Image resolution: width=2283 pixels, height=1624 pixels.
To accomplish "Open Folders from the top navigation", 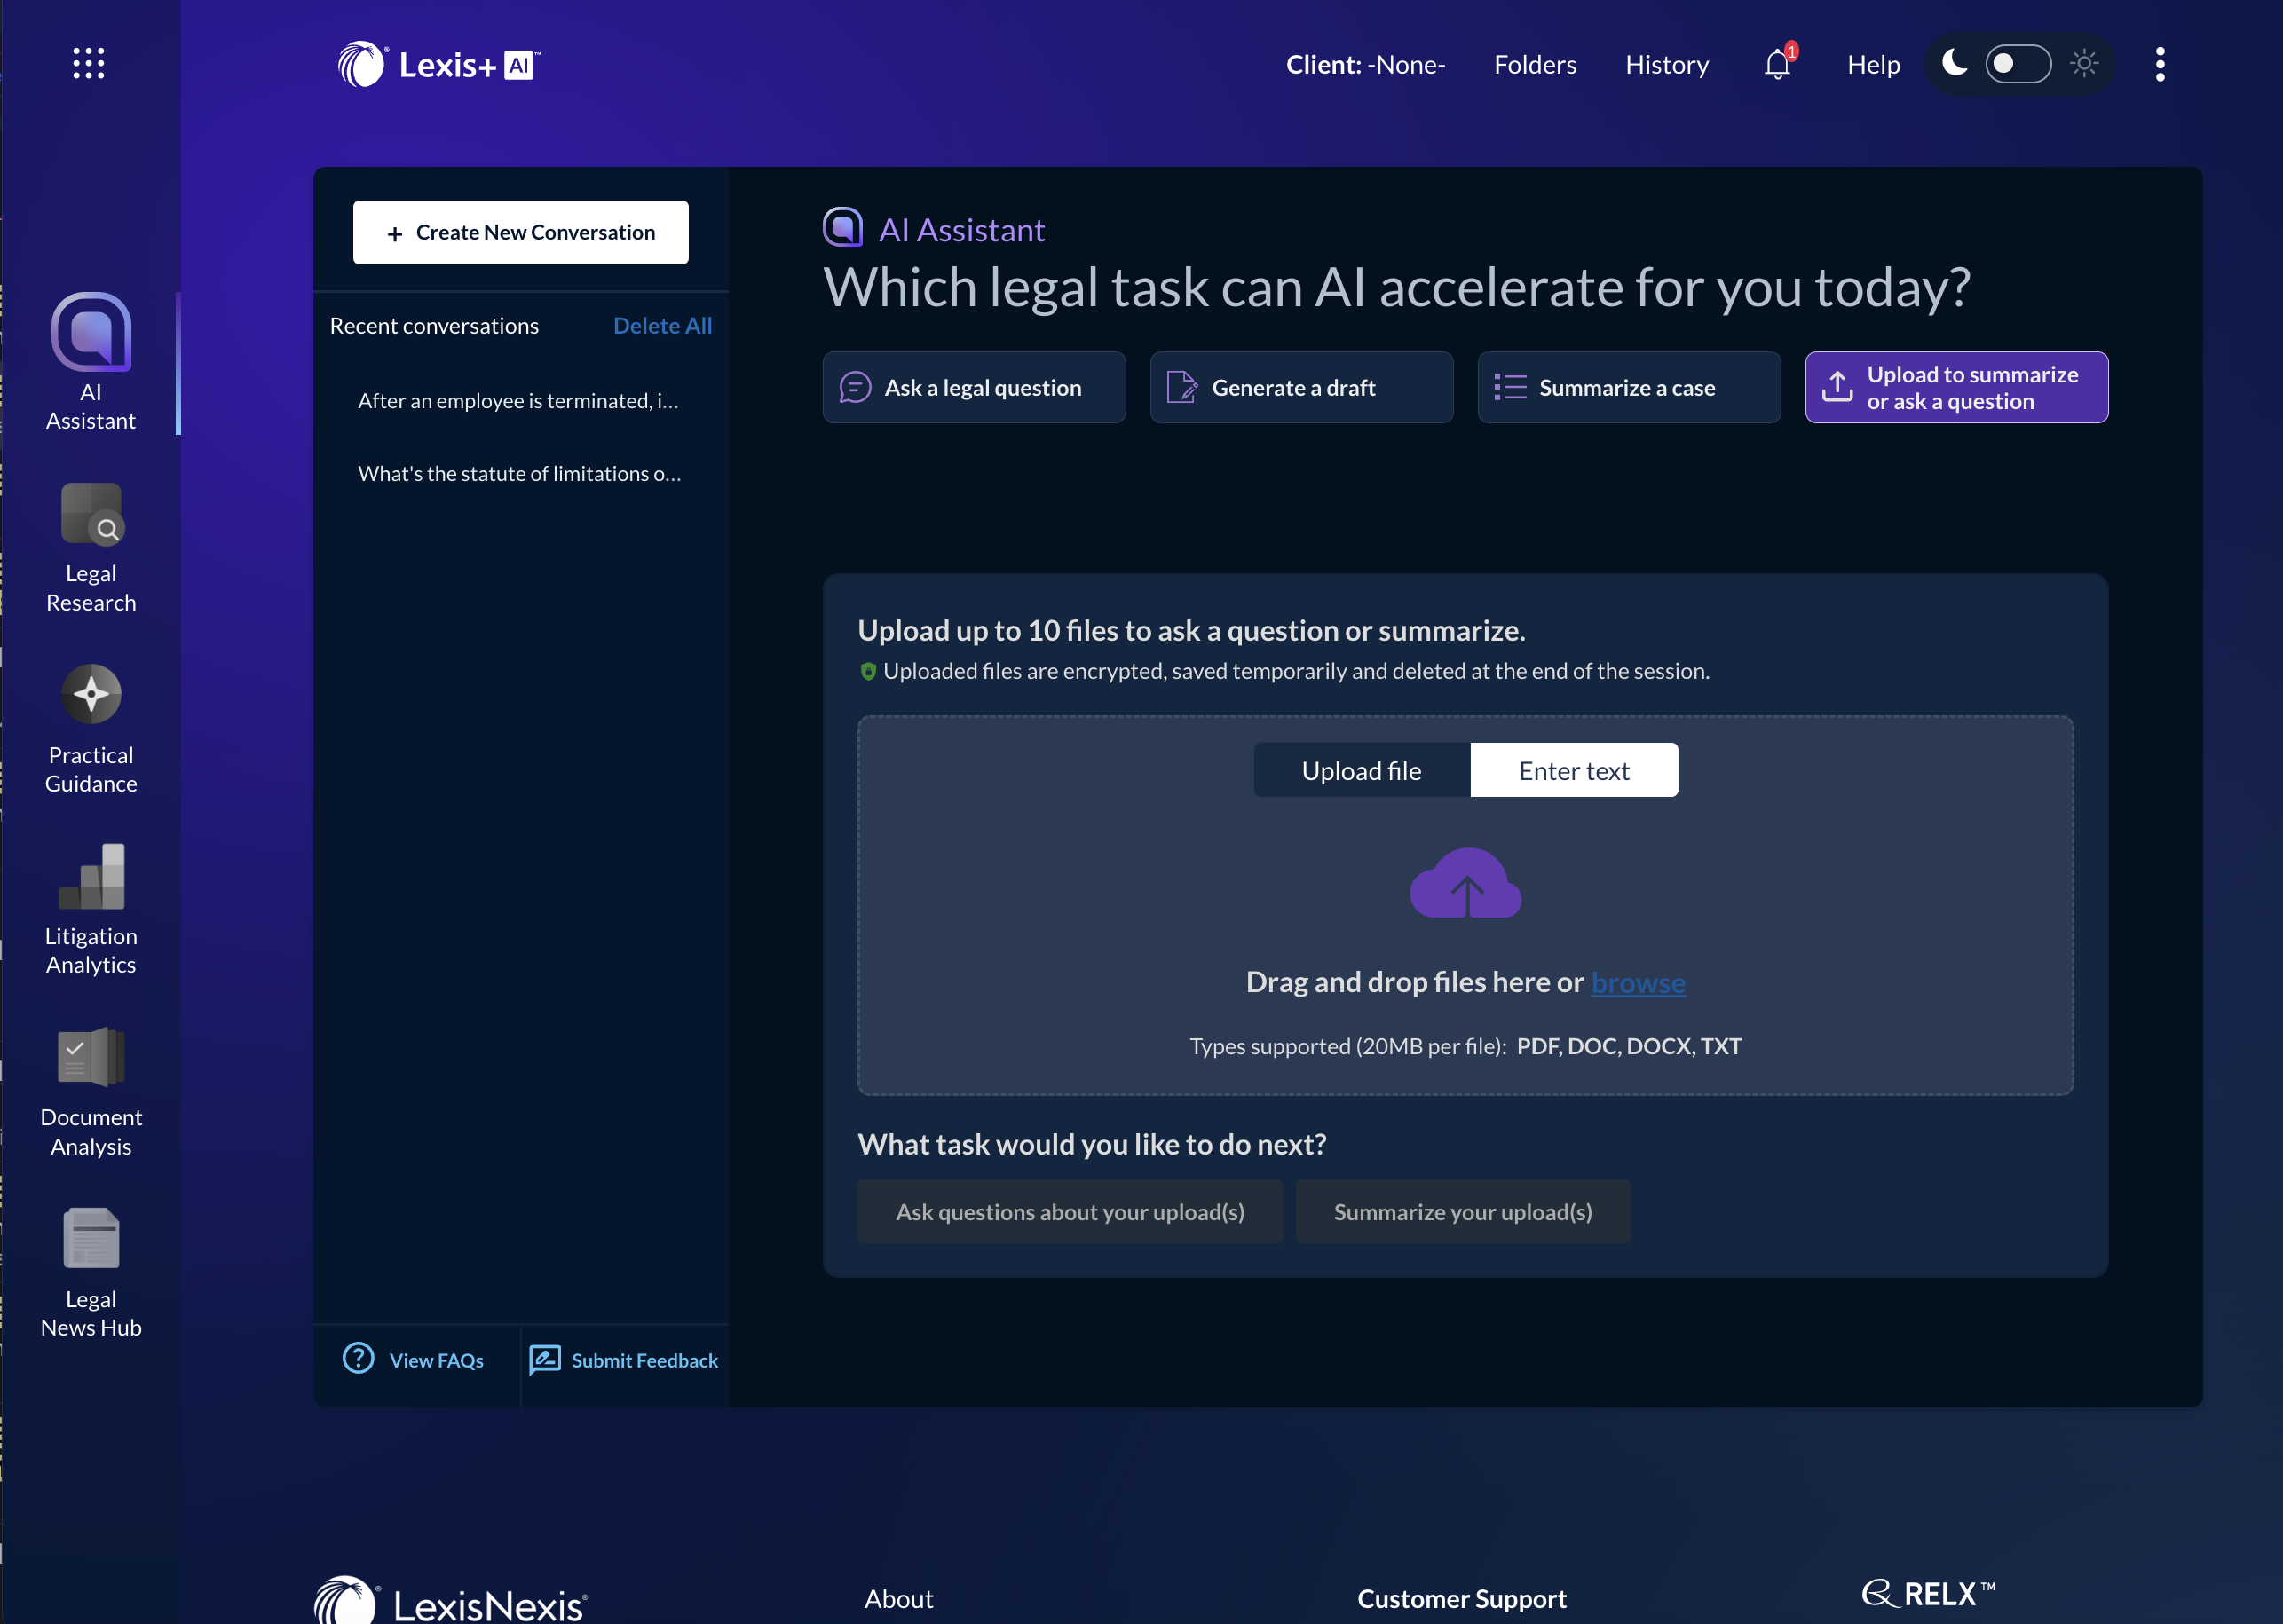I will 1535,65.
